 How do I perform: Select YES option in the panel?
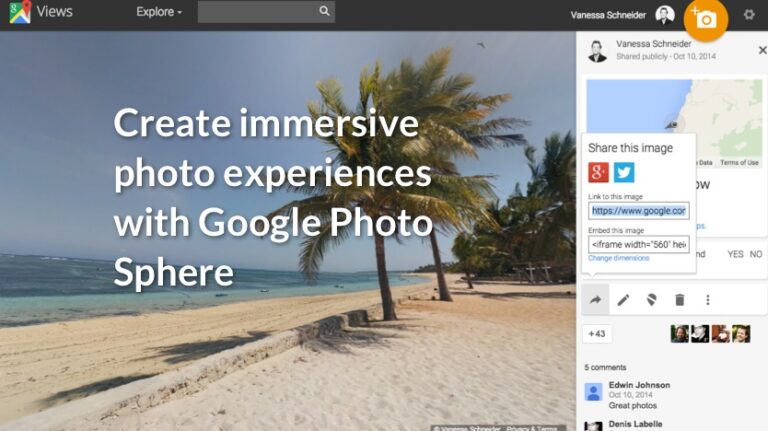click(x=735, y=254)
